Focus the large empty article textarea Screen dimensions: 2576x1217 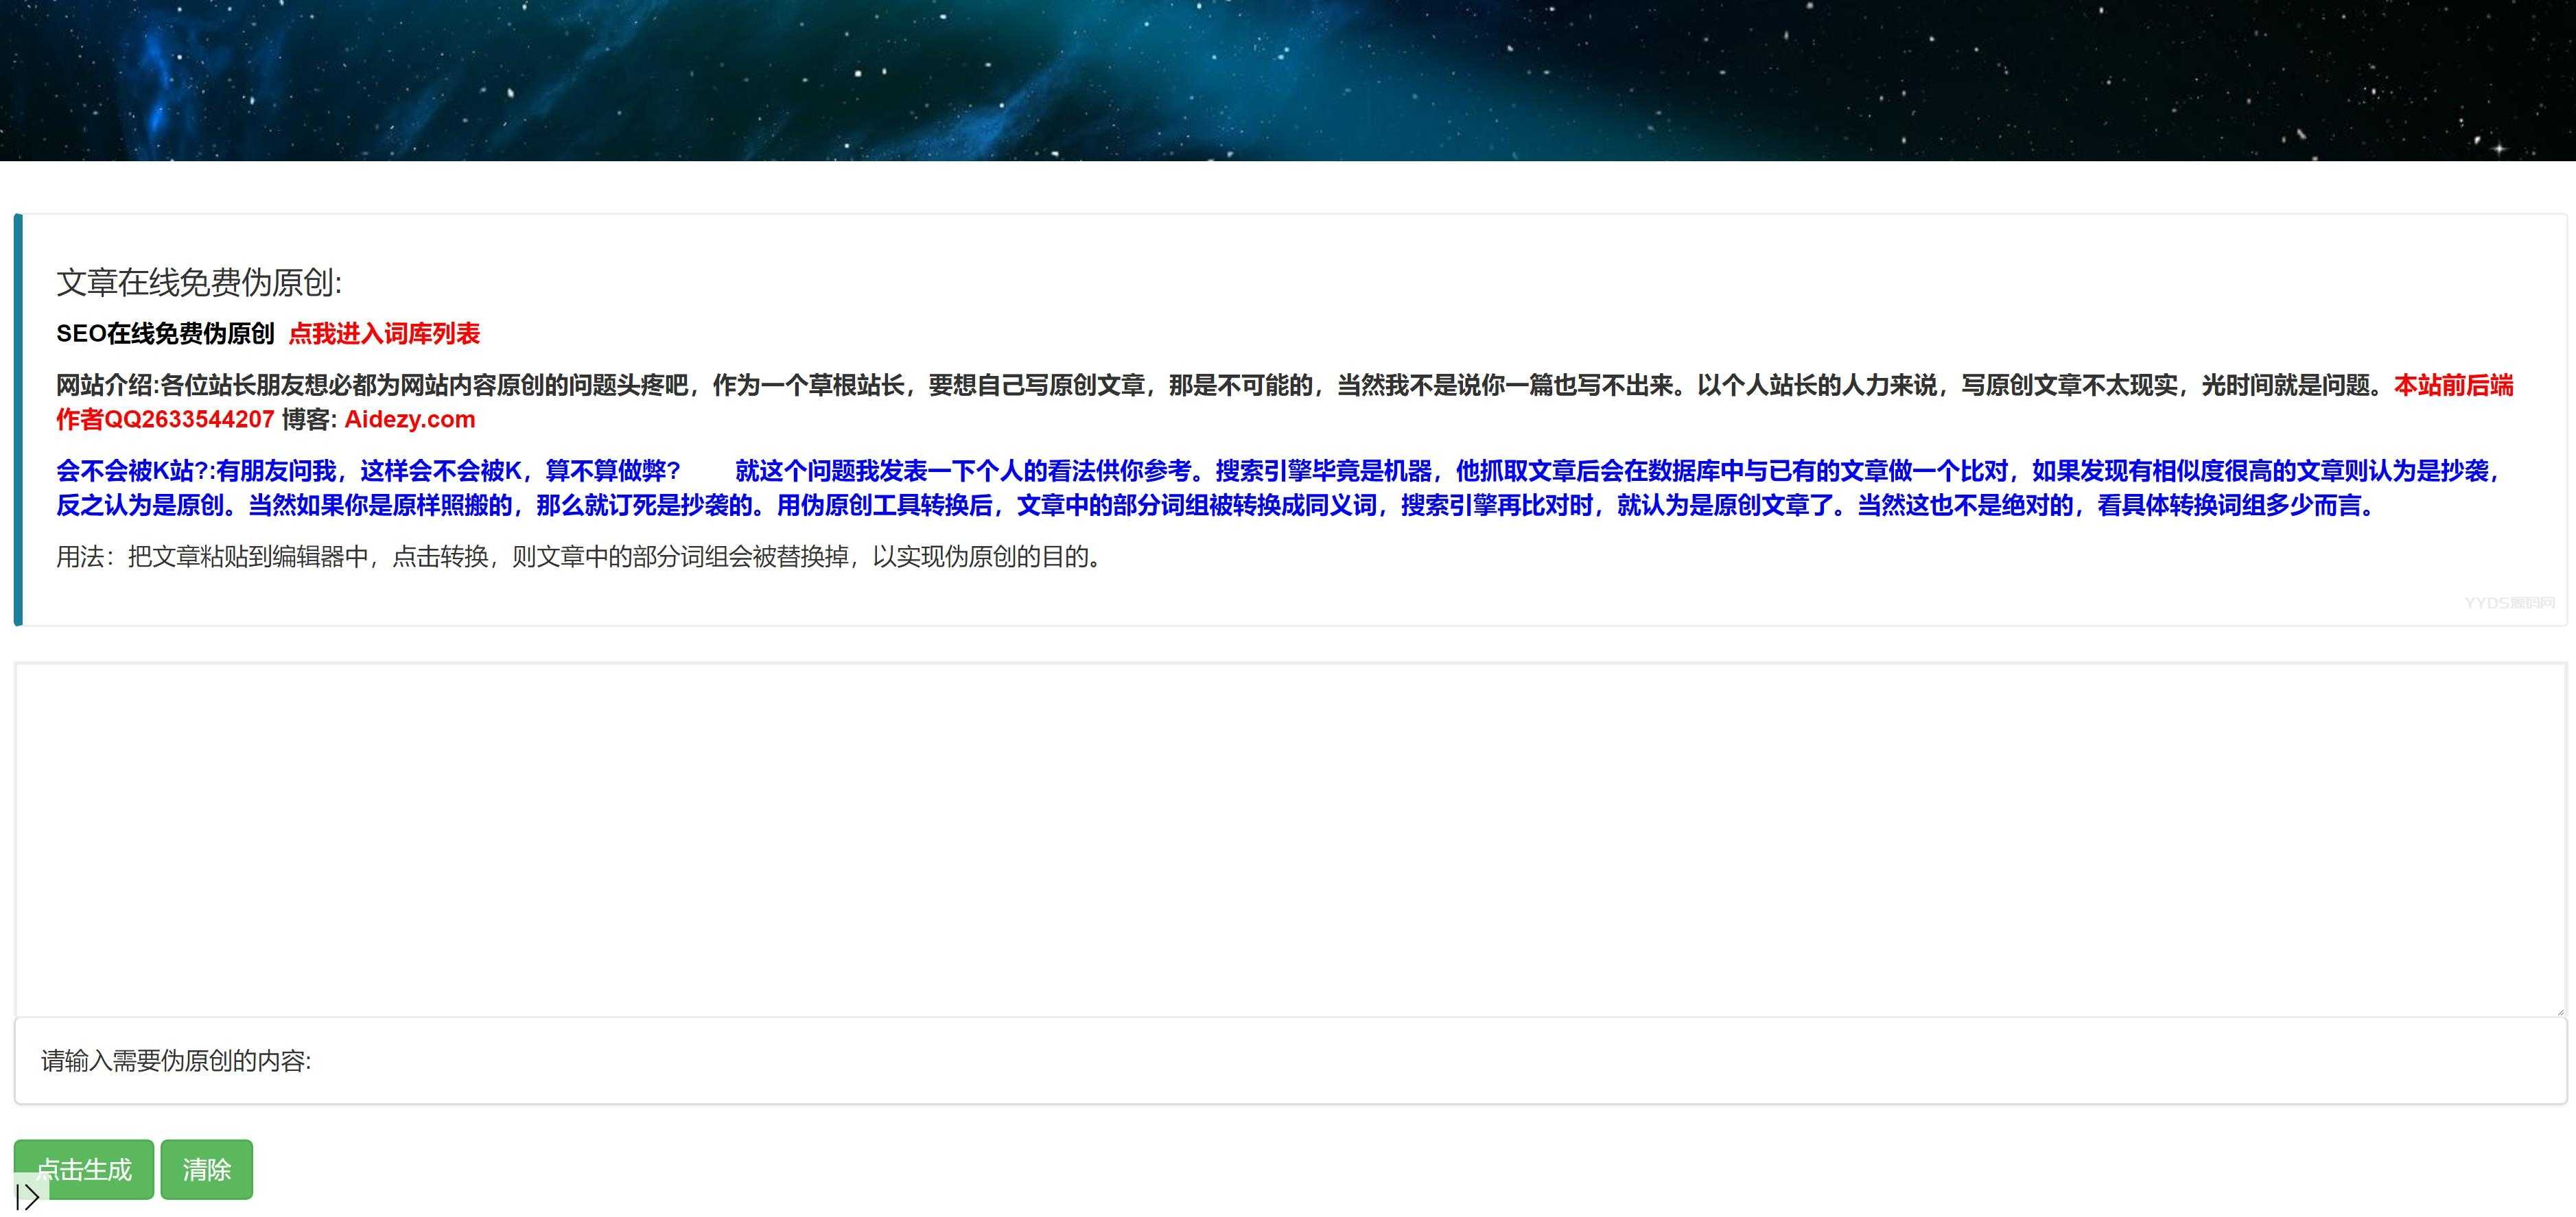[x=1288, y=838]
